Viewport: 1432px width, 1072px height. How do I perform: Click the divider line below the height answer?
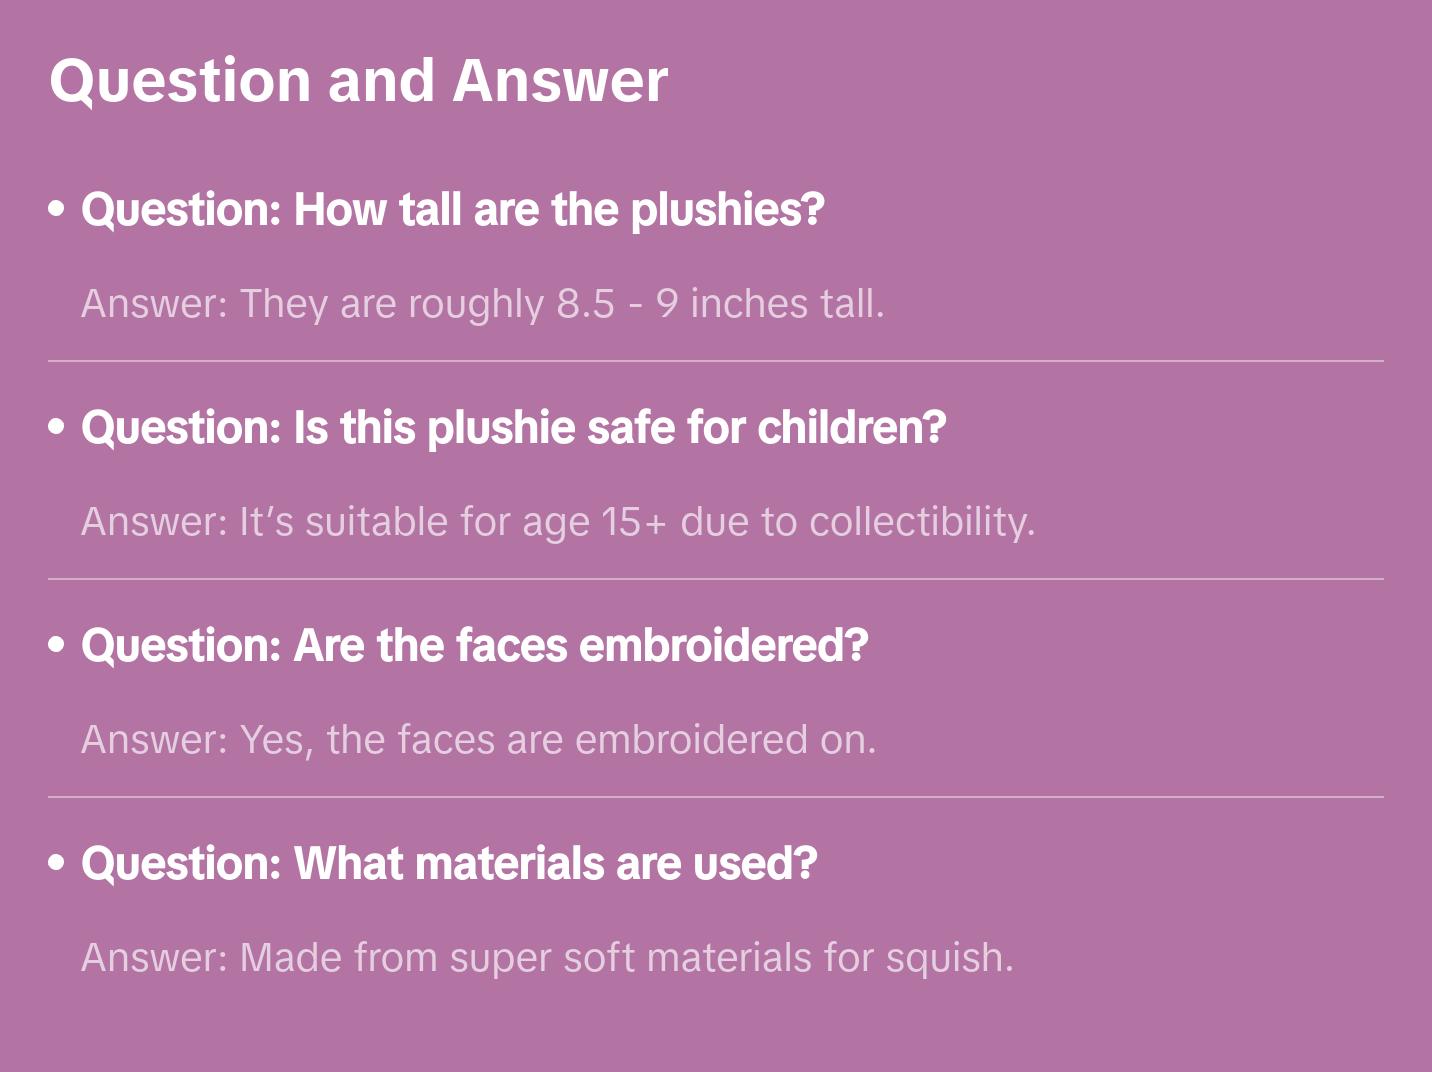pyautogui.click(x=716, y=361)
